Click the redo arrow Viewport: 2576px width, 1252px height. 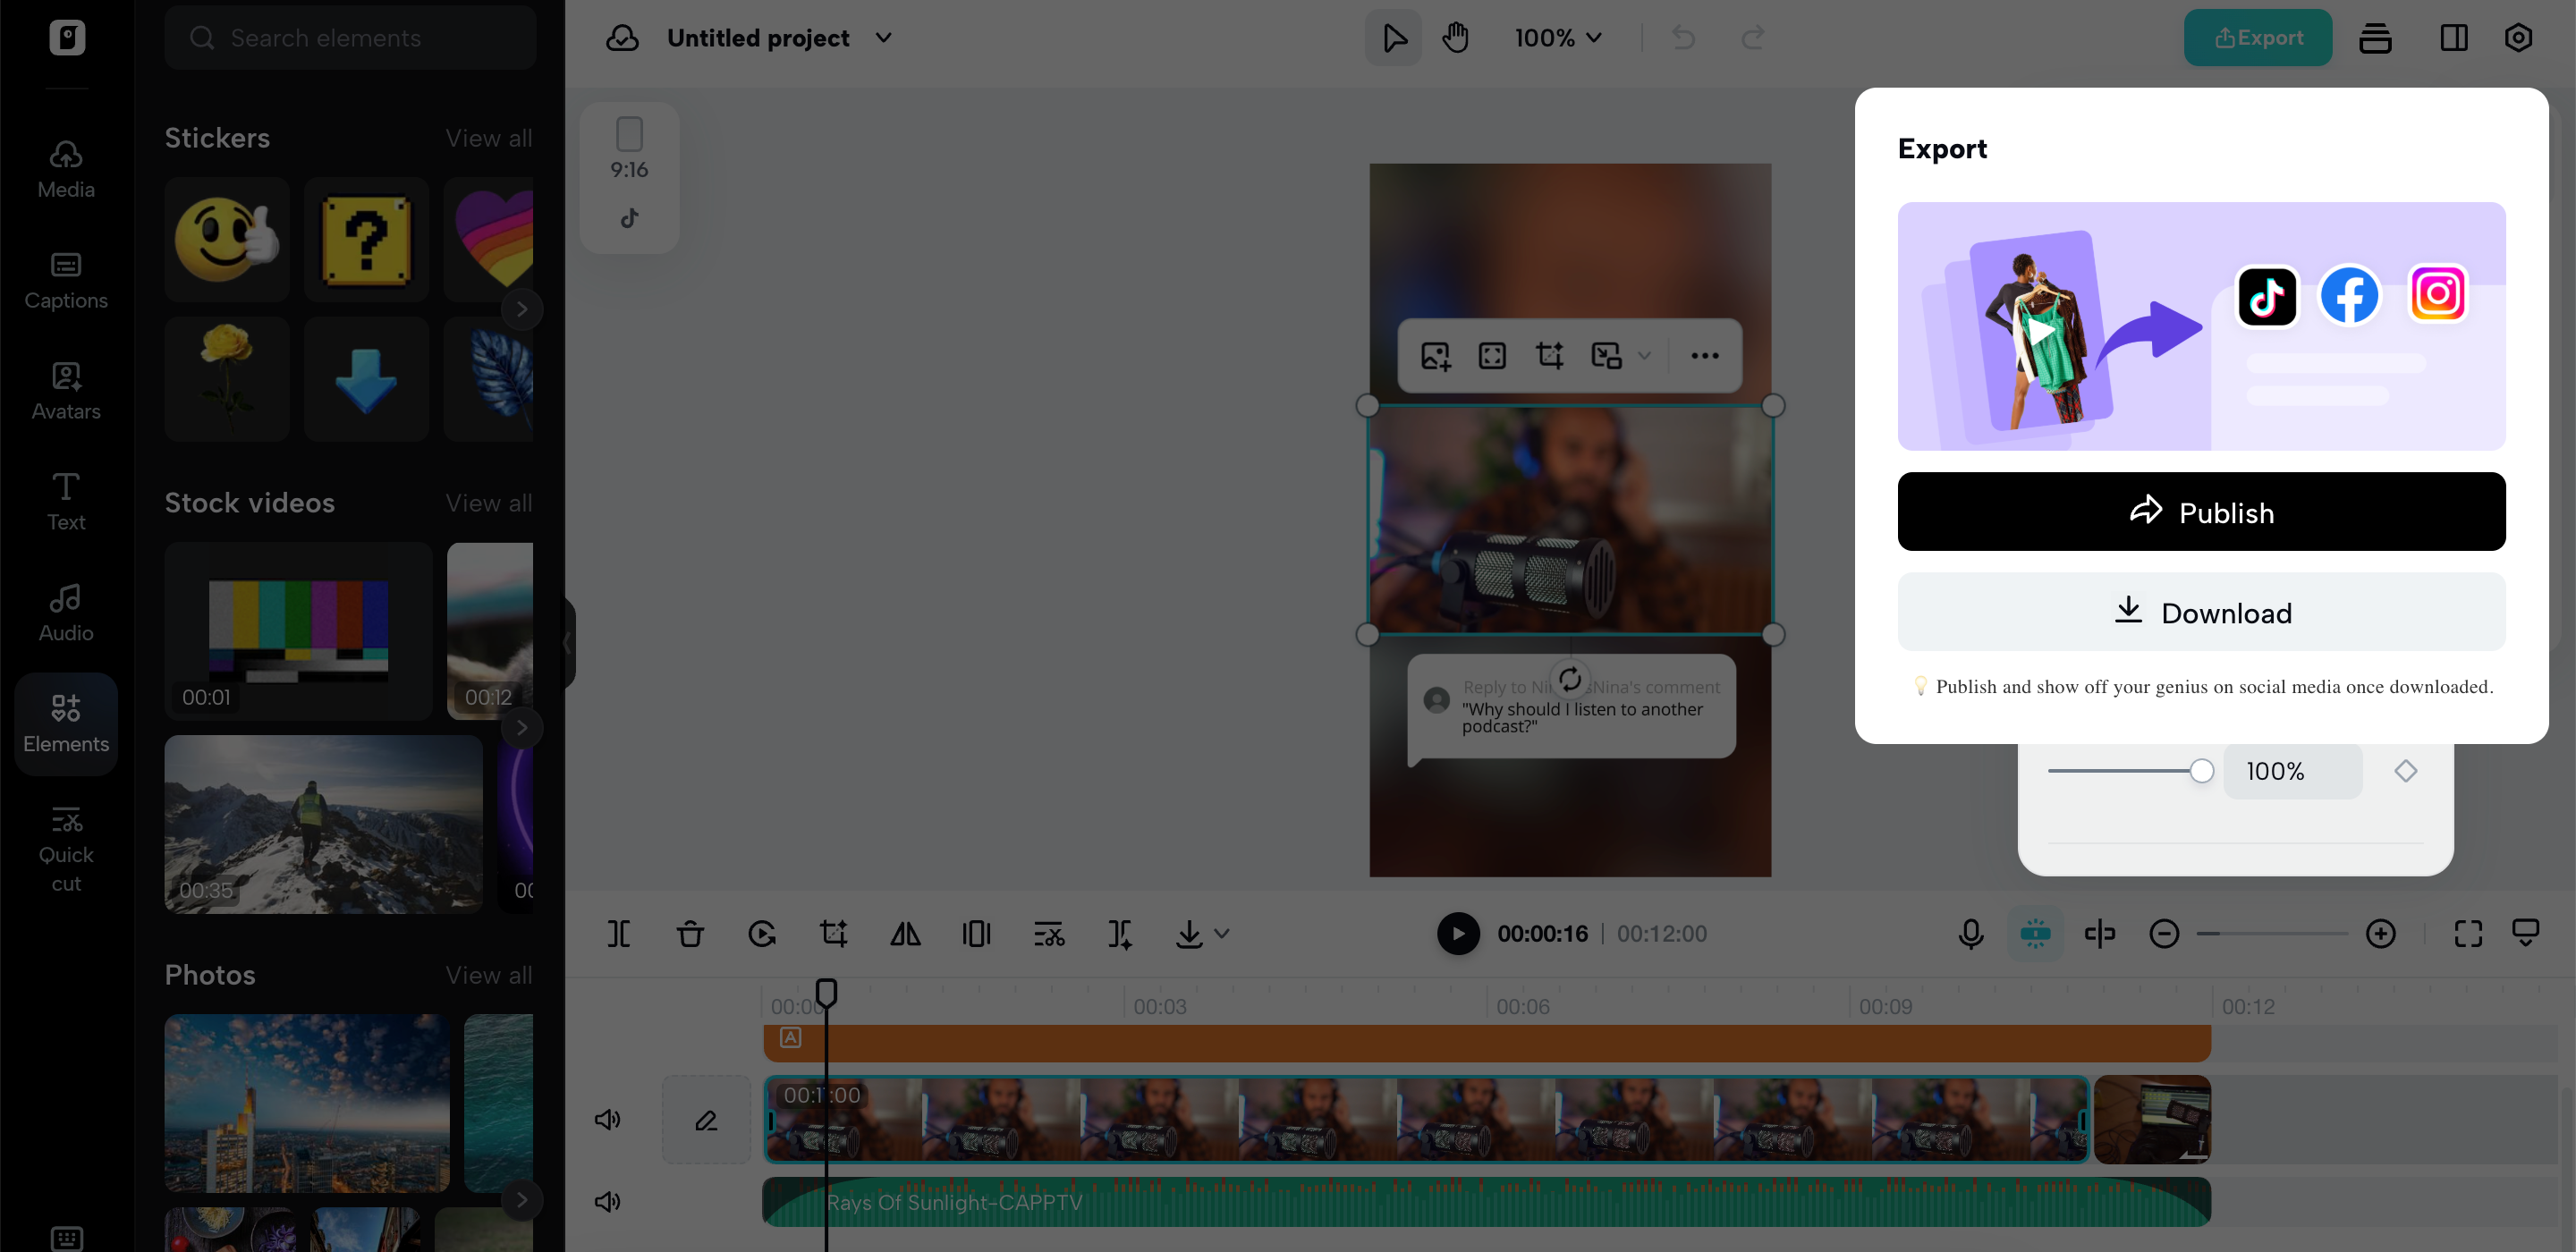tap(1753, 38)
